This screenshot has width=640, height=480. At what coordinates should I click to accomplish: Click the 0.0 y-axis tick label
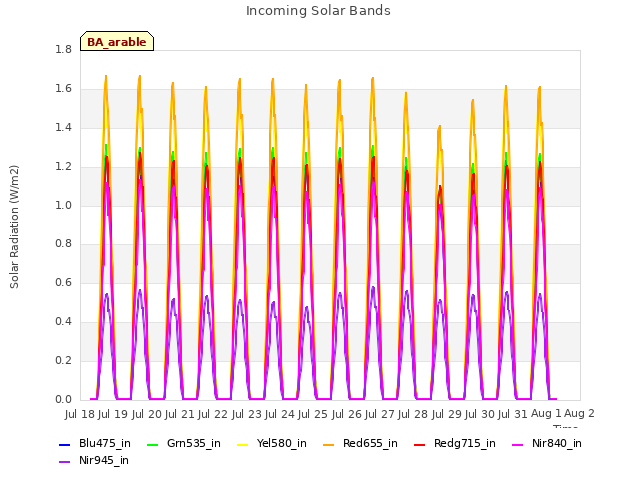point(63,399)
